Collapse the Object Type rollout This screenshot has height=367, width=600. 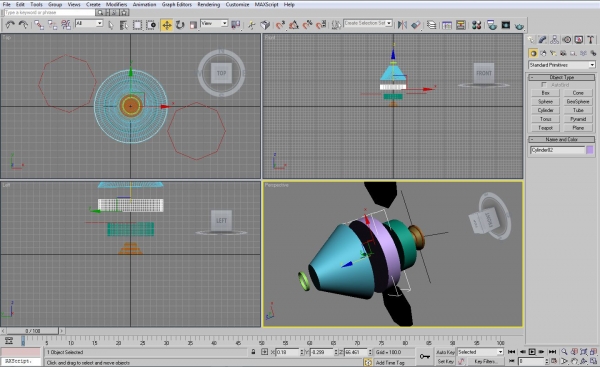562,77
